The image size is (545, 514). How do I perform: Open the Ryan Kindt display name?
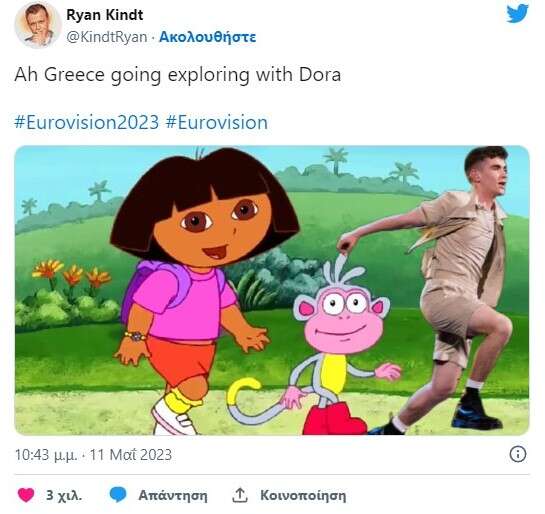(105, 15)
